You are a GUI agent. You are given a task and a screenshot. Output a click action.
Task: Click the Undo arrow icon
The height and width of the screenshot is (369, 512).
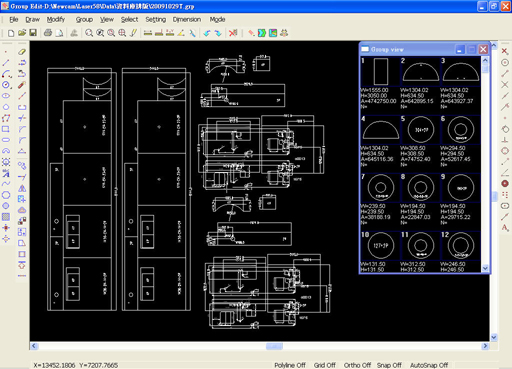coord(207,33)
